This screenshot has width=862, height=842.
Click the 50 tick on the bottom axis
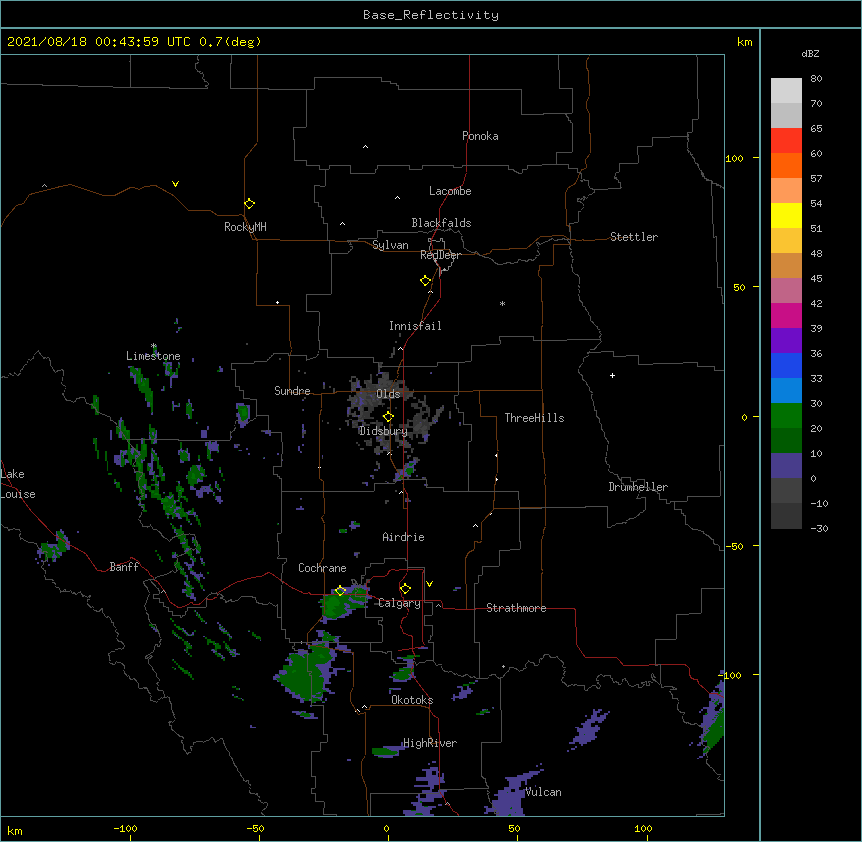[x=514, y=828]
